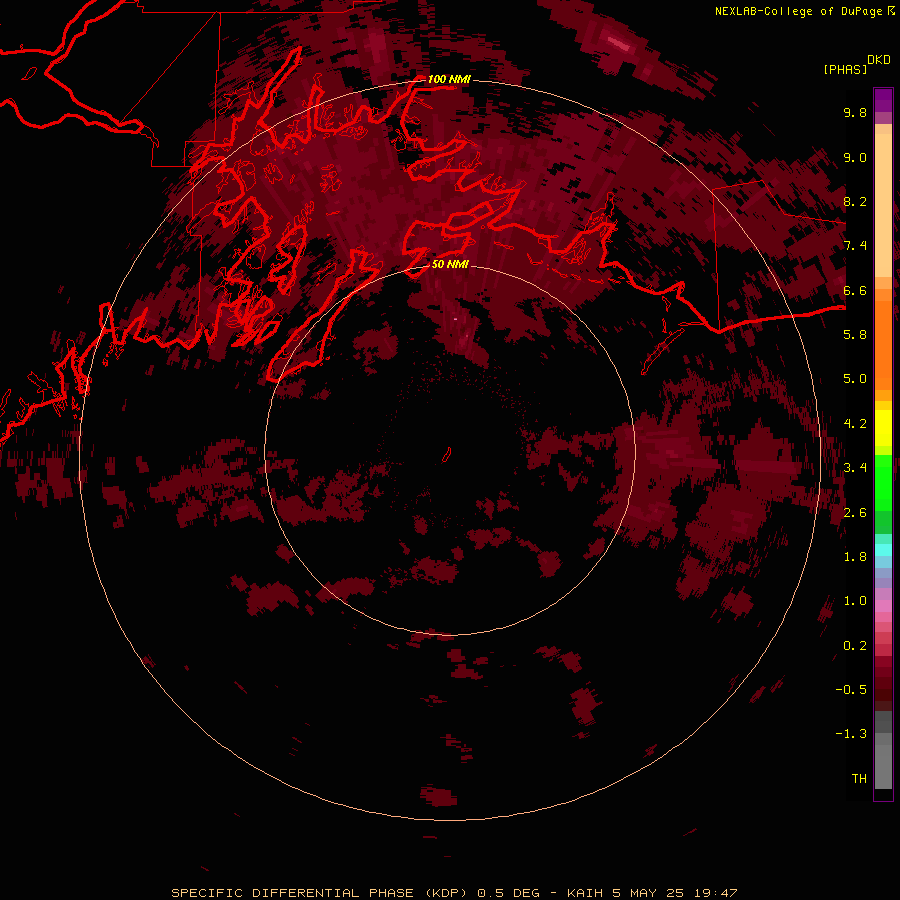Click the [PHAS] label near the color bar

845,69
